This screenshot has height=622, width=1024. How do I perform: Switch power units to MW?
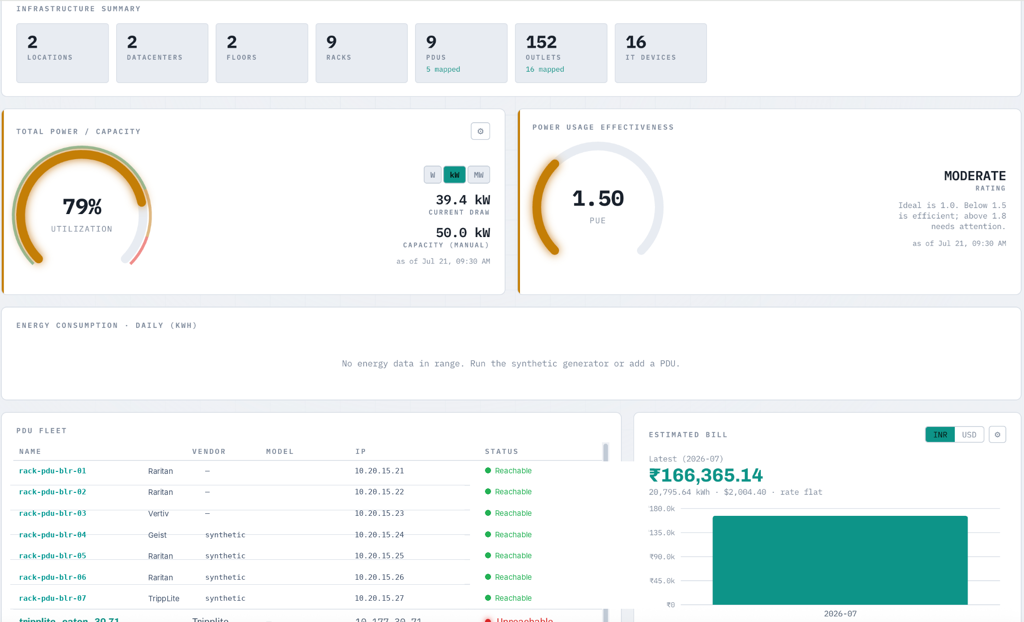[x=479, y=175]
